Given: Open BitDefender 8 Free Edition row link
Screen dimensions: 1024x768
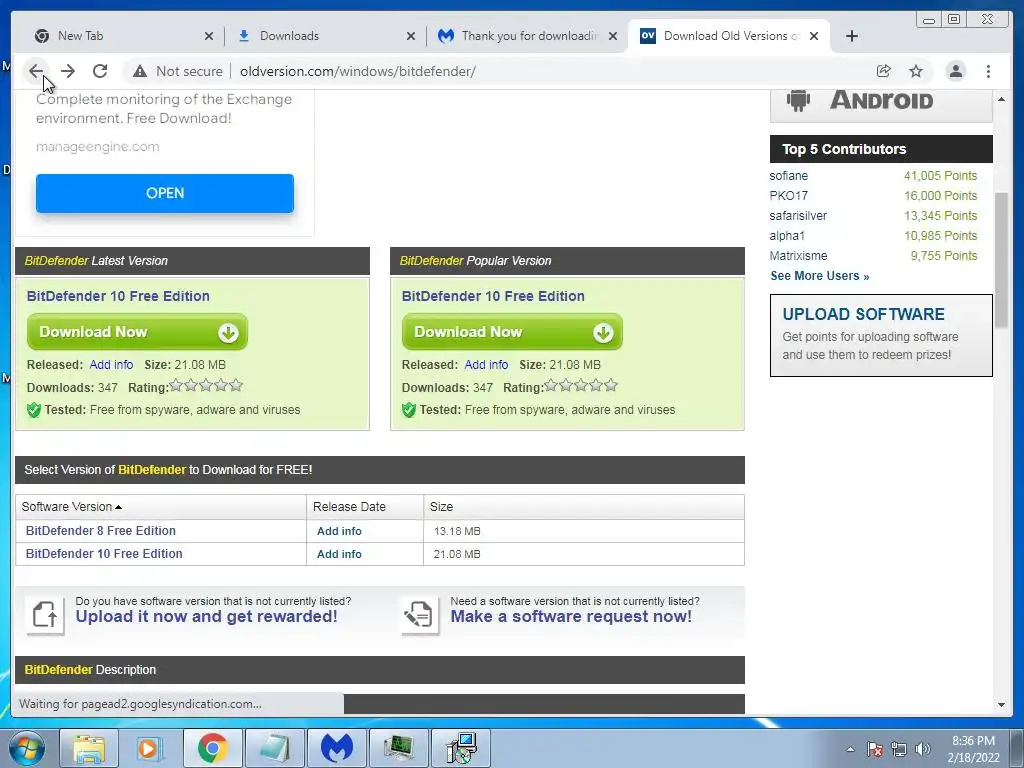Looking at the screenshot, I should click(101, 531).
